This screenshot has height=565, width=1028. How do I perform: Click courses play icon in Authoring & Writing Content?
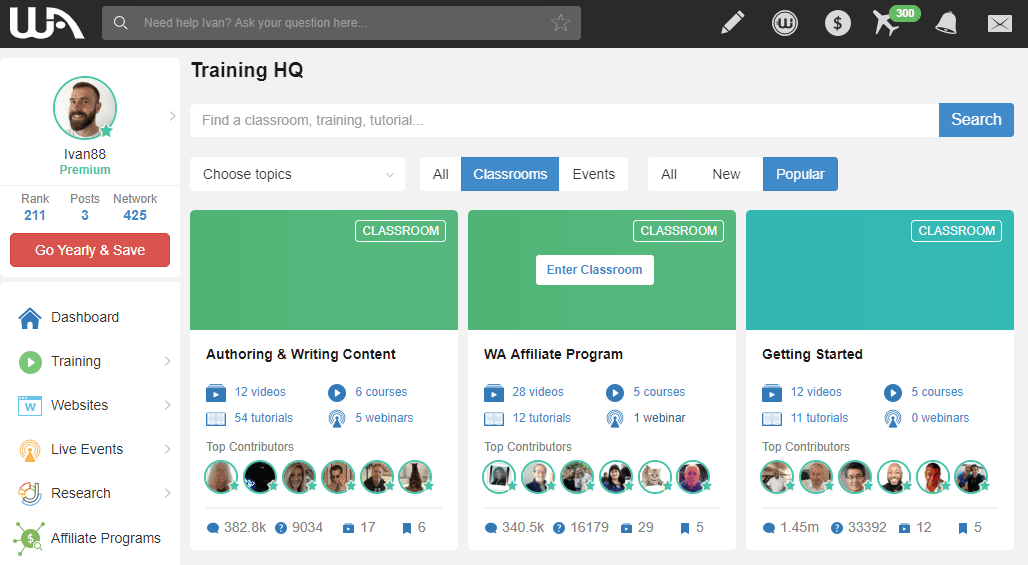337,393
